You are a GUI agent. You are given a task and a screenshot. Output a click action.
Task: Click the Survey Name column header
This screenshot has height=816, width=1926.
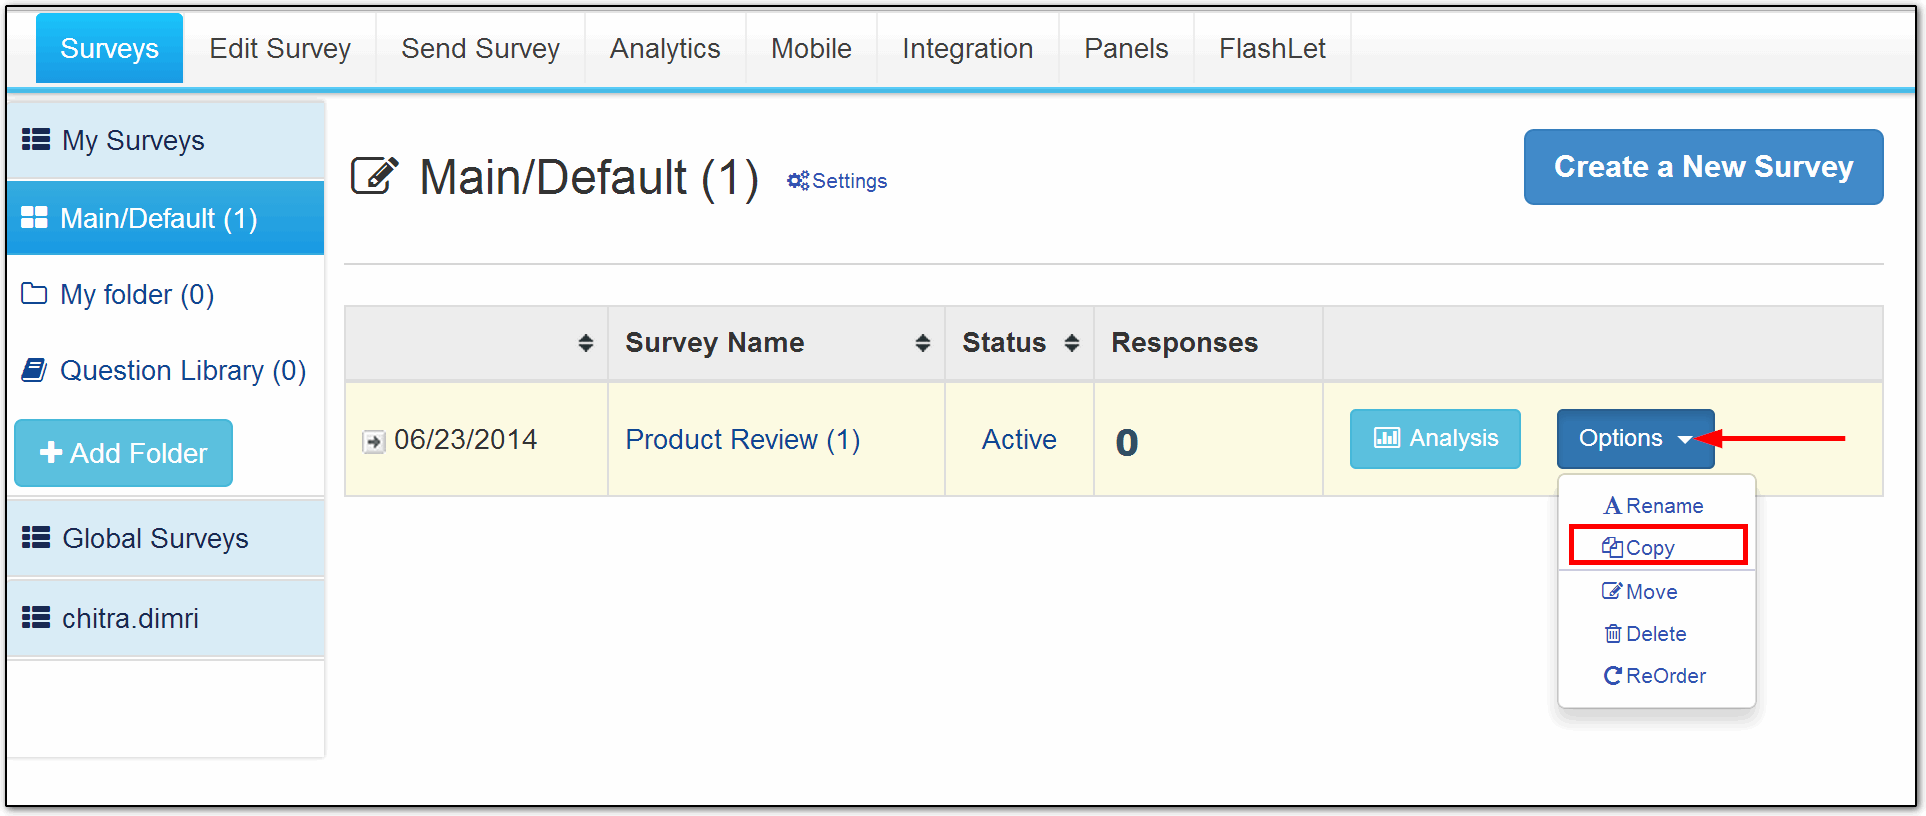[714, 343]
